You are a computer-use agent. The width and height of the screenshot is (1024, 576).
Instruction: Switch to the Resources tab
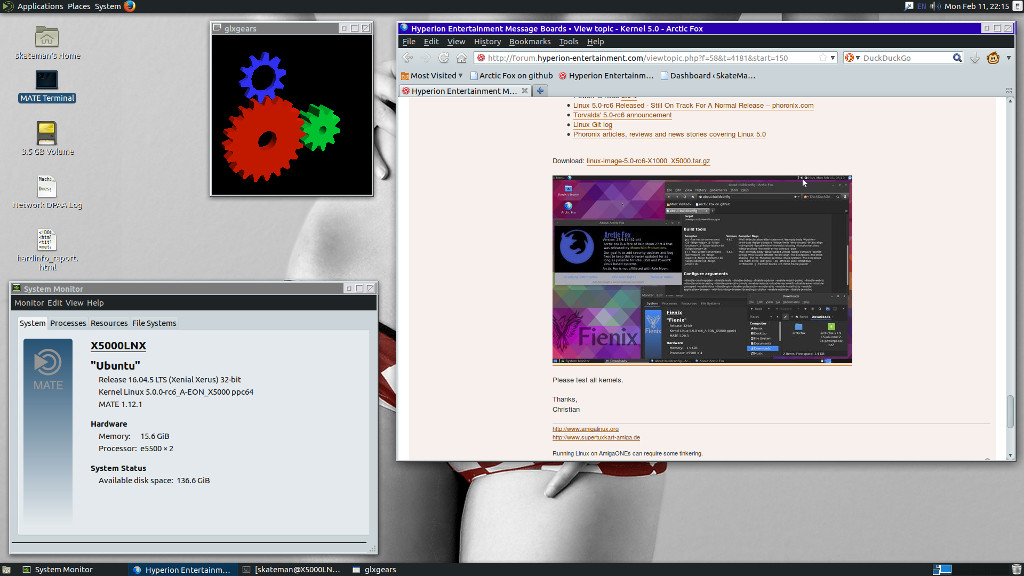[x=108, y=323]
